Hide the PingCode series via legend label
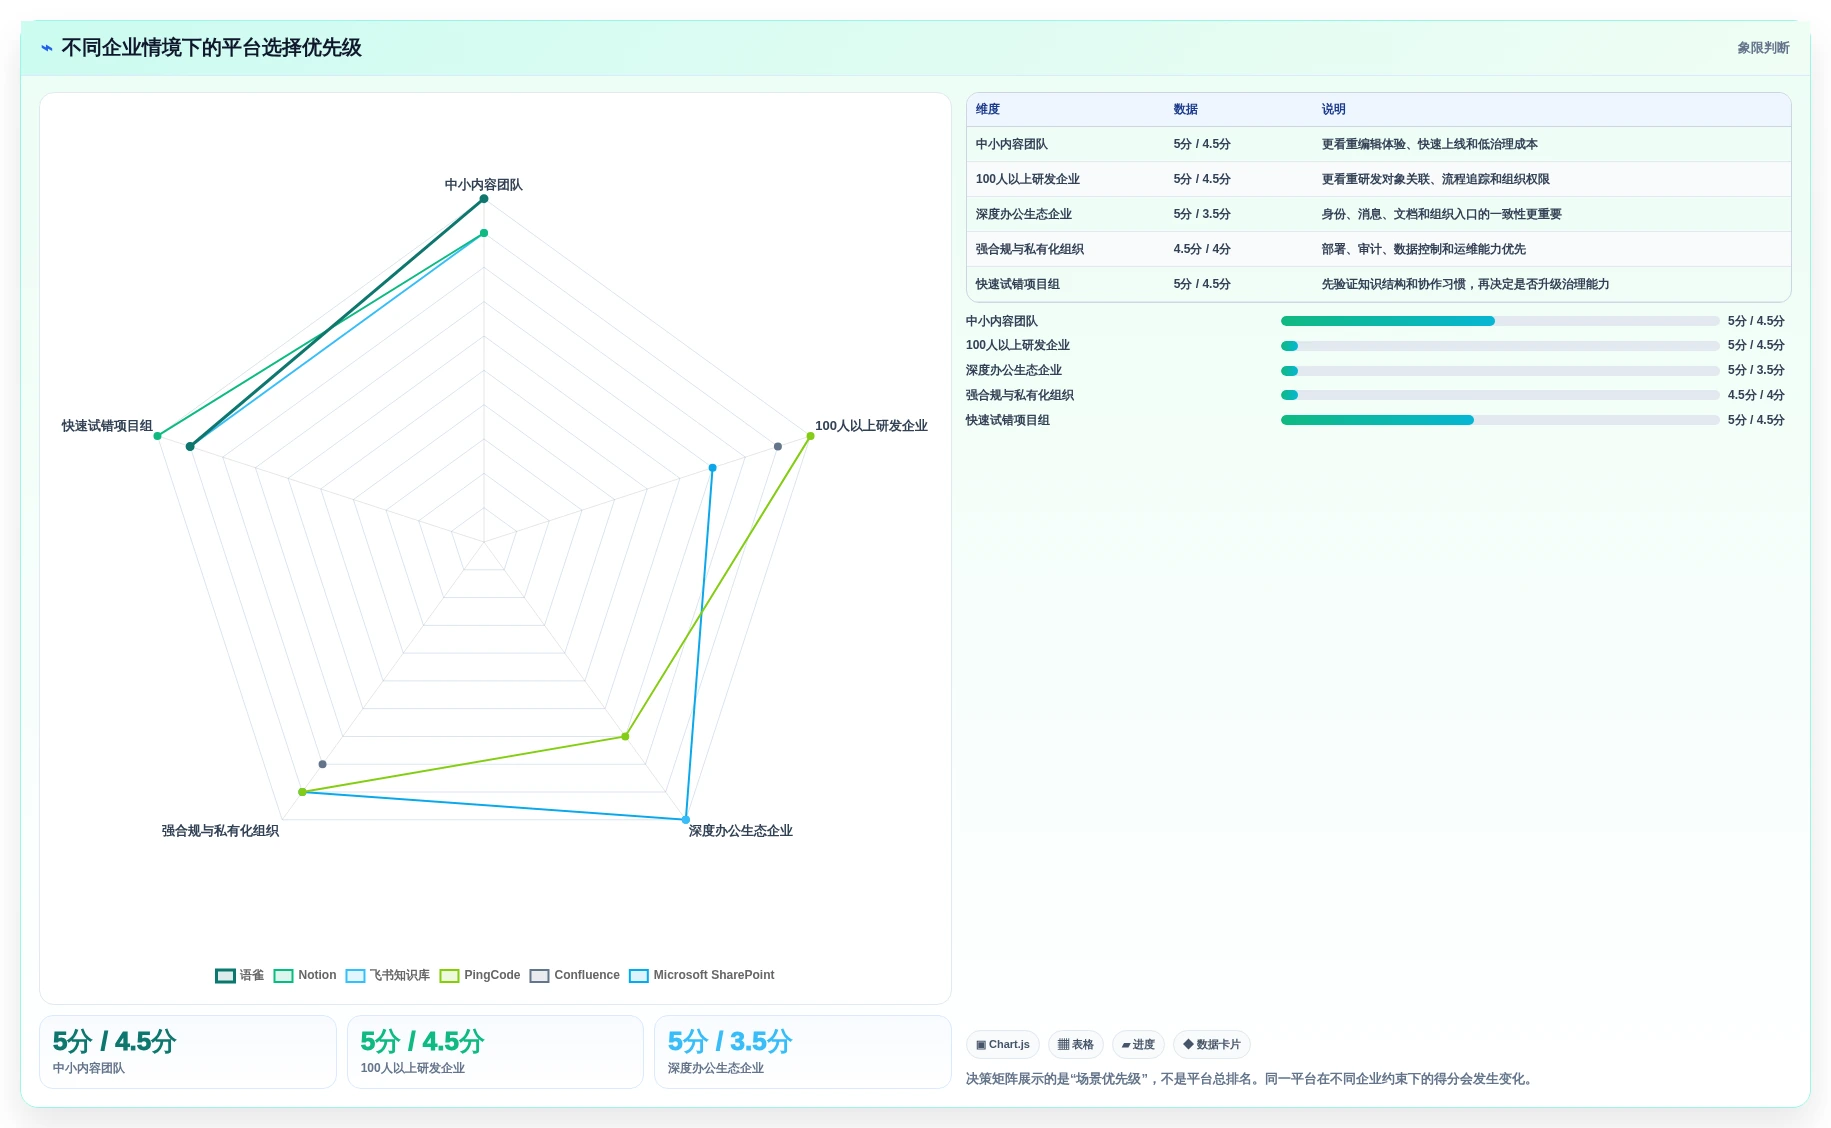 pyautogui.click(x=492, y=975)
